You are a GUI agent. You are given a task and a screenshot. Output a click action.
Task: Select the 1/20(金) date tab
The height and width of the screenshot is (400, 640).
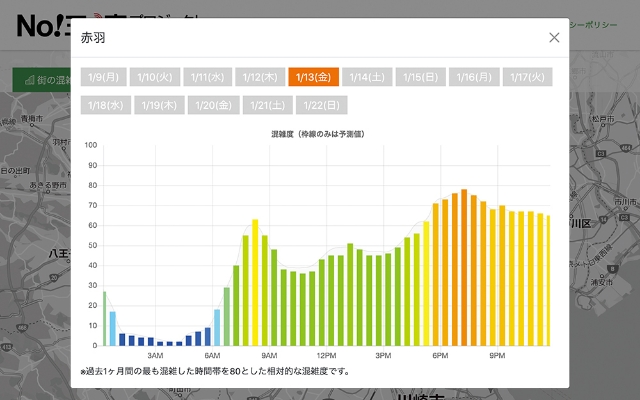point(211,104)
